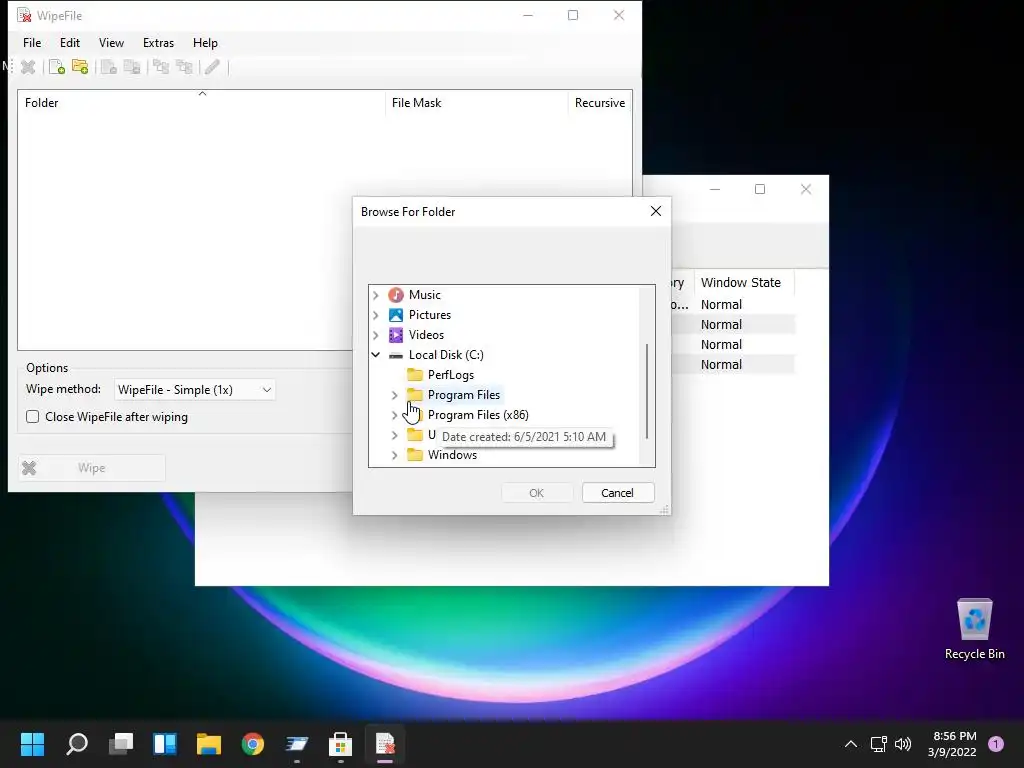Select the Windows folder label
The height and width of the screenshot is (768, 1024).
(452, 455)
